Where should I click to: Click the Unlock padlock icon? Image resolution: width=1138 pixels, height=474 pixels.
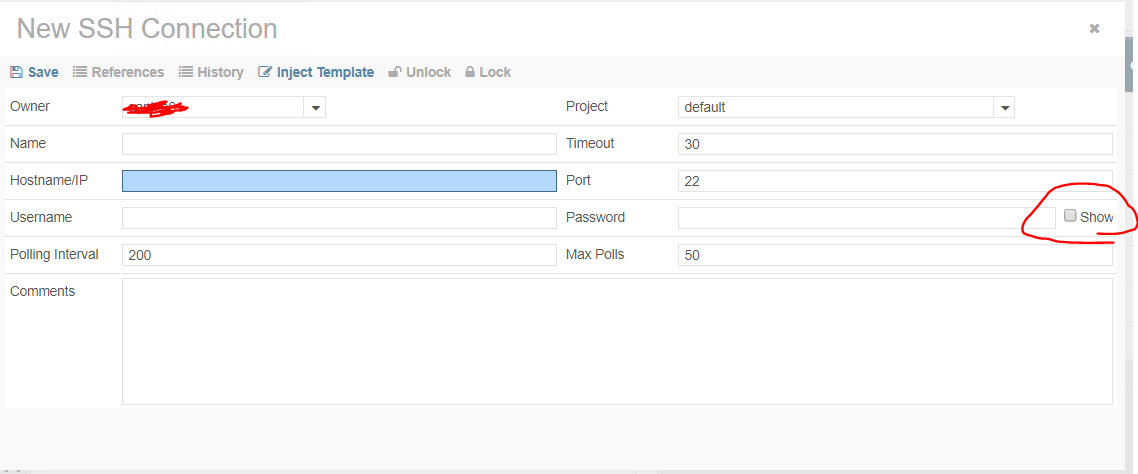(x=395, y=72)
